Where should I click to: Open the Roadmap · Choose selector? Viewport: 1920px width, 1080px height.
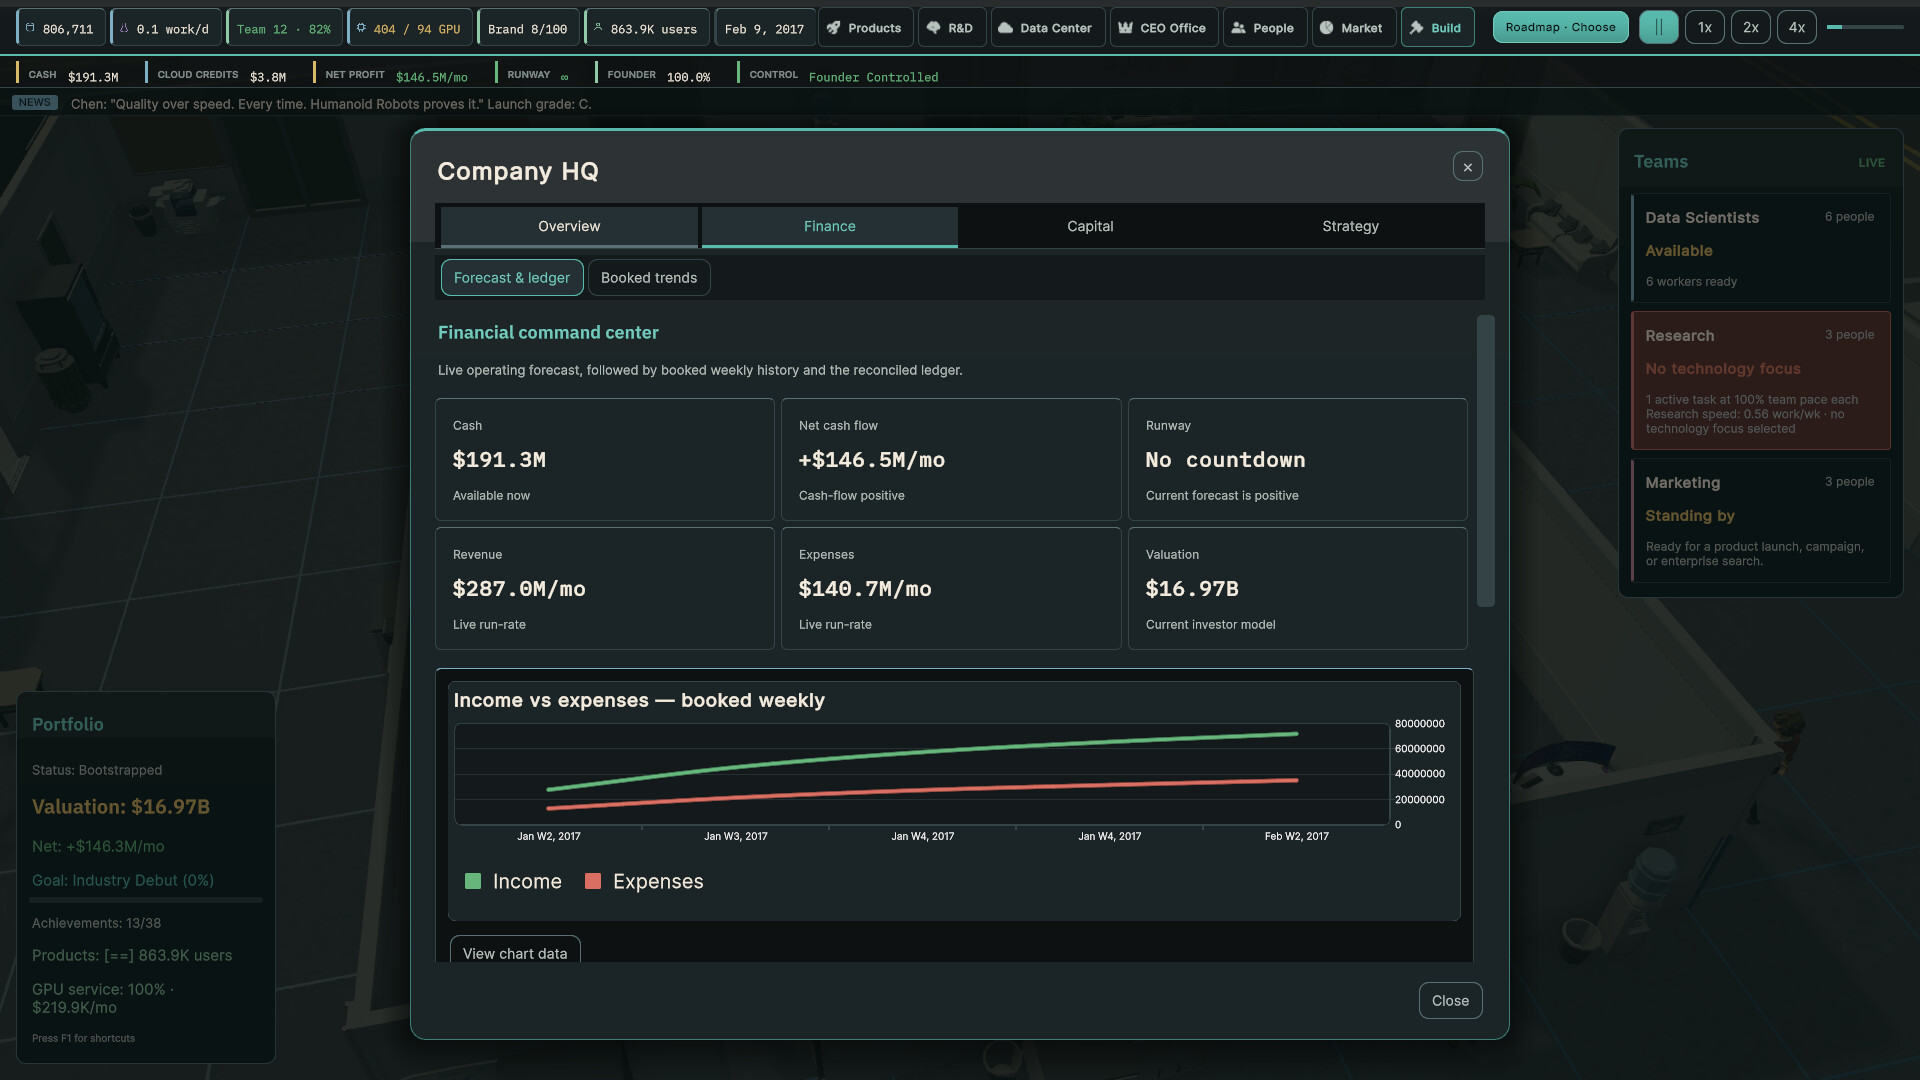coord(1560,27)
